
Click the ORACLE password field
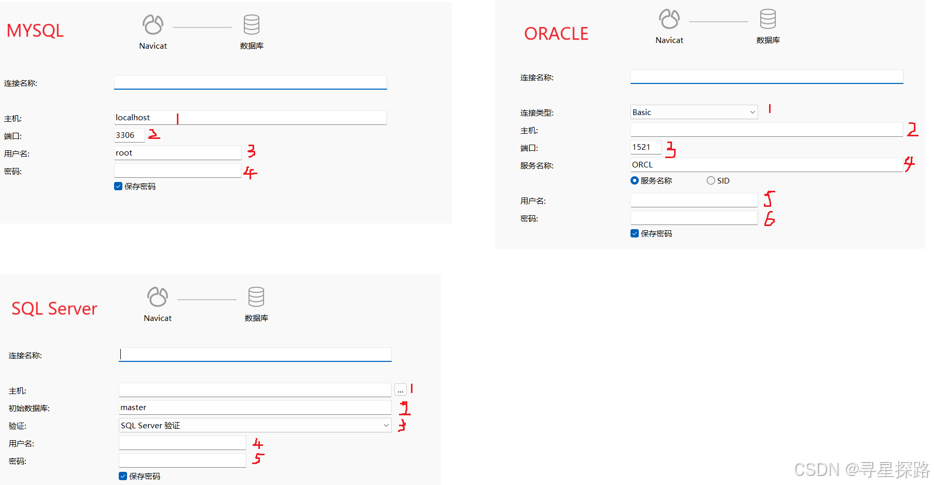694,218
